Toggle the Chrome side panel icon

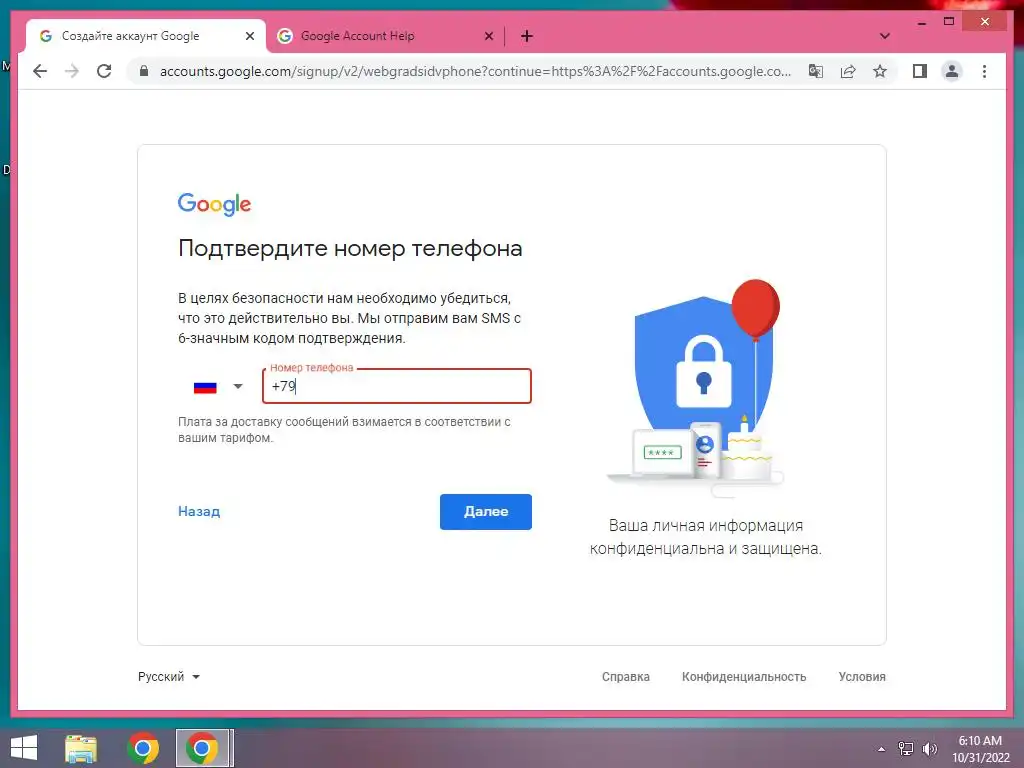pos(920,71)
